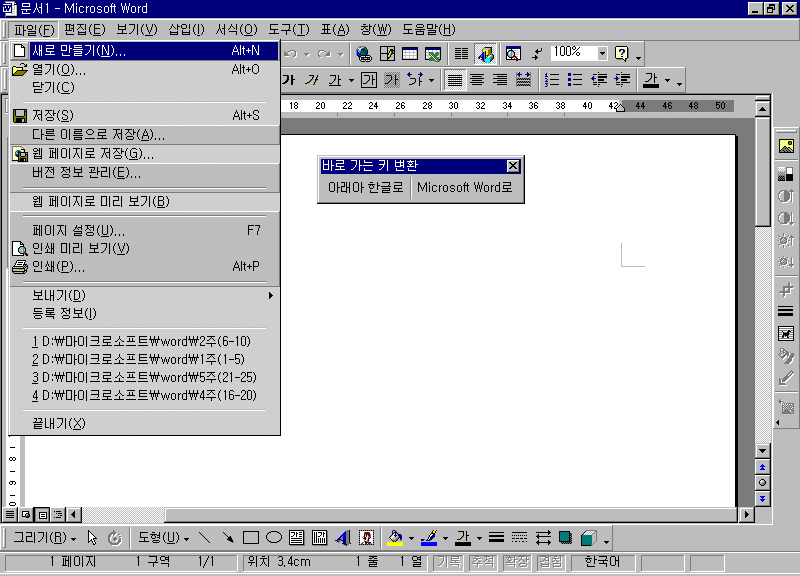Open Text Wrapping icon with the dog picture
The height and width of the screenshot is (576, 800).
[x=786, y=334]
